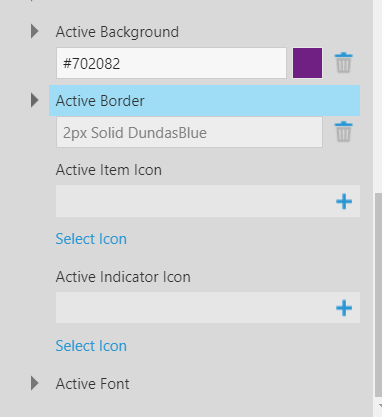Open the purple Active Background color swatch

[307, 63]
